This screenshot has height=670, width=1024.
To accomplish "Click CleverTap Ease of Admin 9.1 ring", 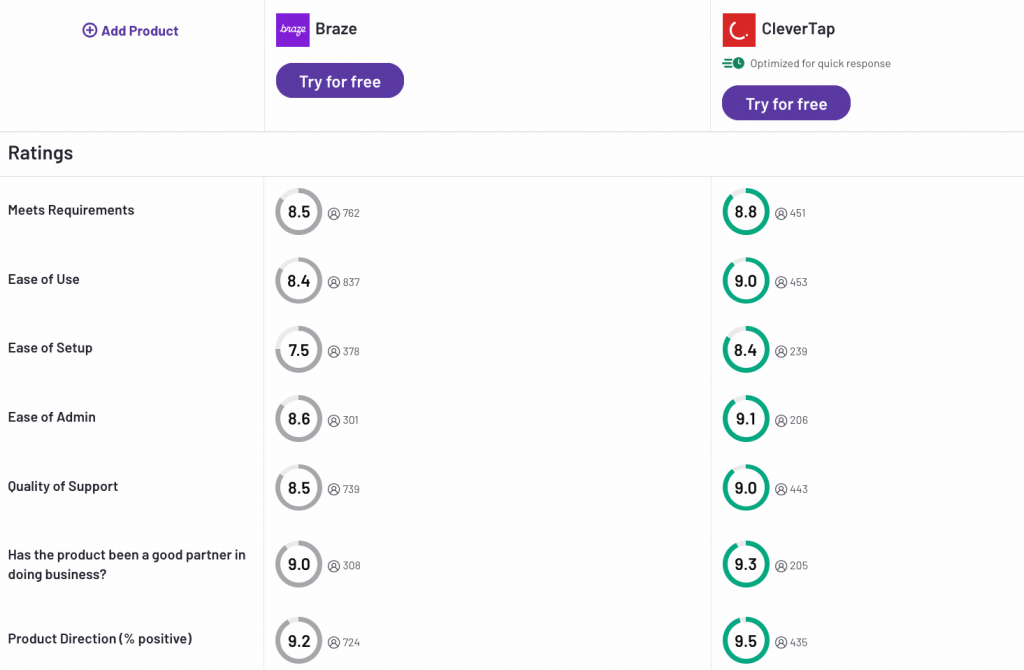I will (746, 419).
